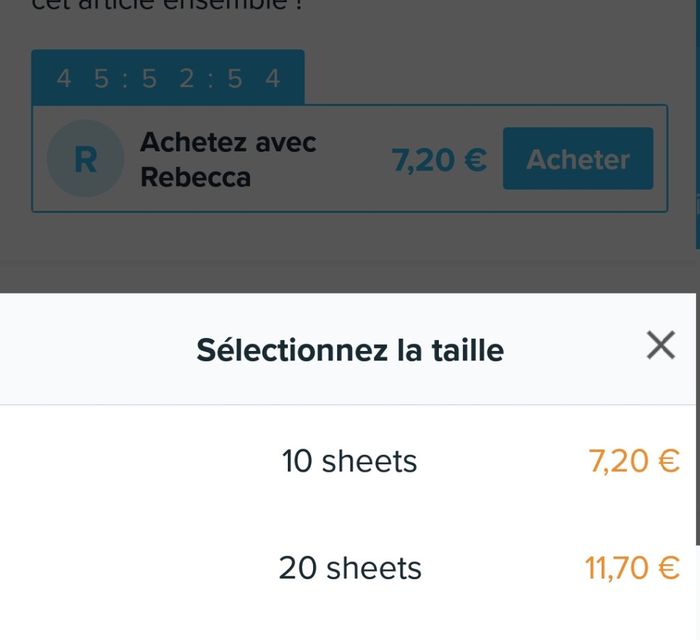Click the 7,20 € group-buy price

(x=439, y=160)
